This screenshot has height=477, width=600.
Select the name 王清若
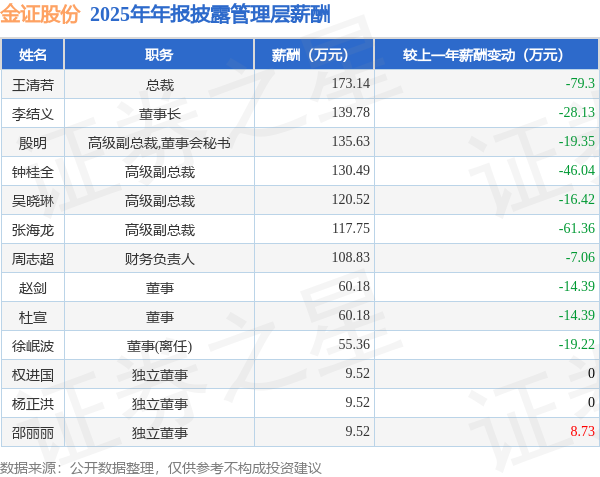(x=33, y=85)
